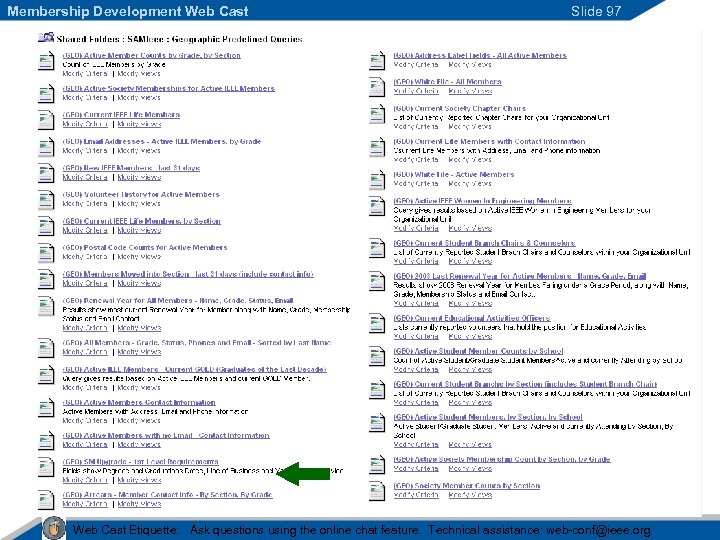The width and height of the screenshot is (720, 540).
Task: Open the Active Member Counts by Grade, by Section query
Action: tap(152, 55)
